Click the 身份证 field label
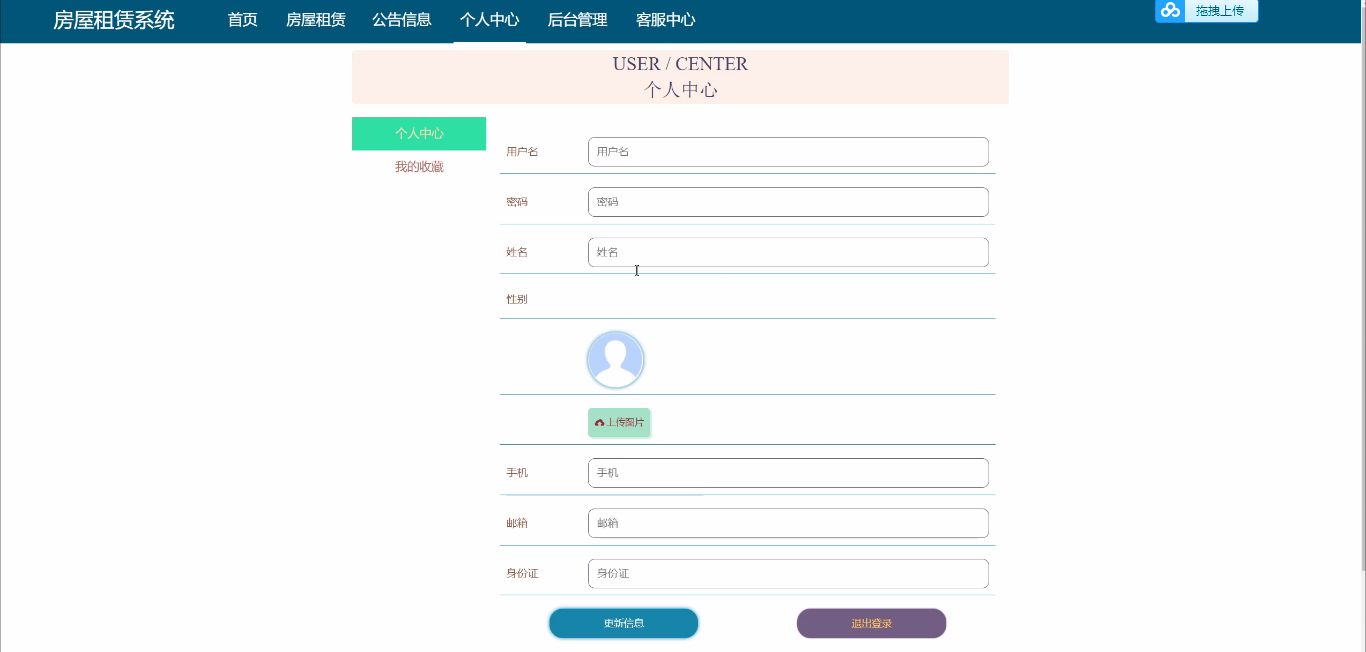The width and height of the screenshot is (1366, 652). tap(522, 574)
